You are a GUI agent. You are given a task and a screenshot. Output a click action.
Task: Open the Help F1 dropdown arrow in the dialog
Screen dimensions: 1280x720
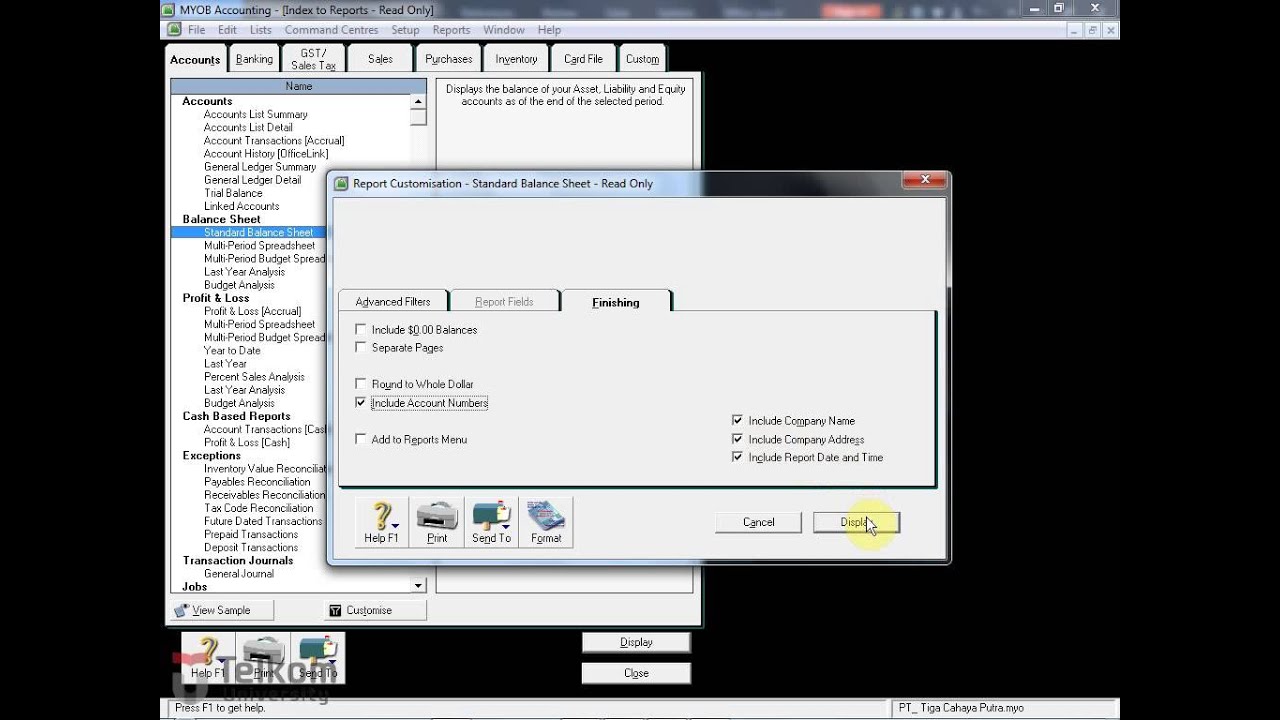[x=396, y=524]
